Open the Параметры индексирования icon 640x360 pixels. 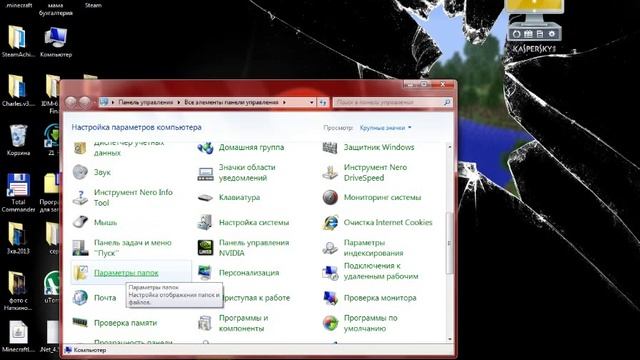[x=330, y=248]
